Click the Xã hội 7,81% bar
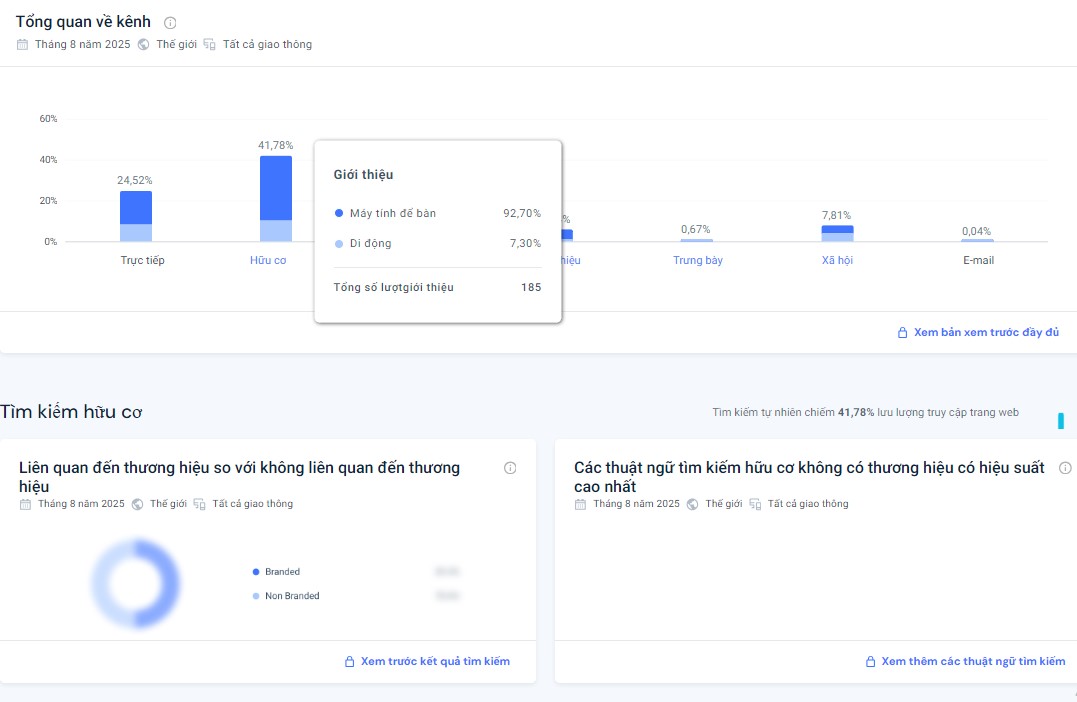The image size is (1077, 702). (x=837, y=234)
